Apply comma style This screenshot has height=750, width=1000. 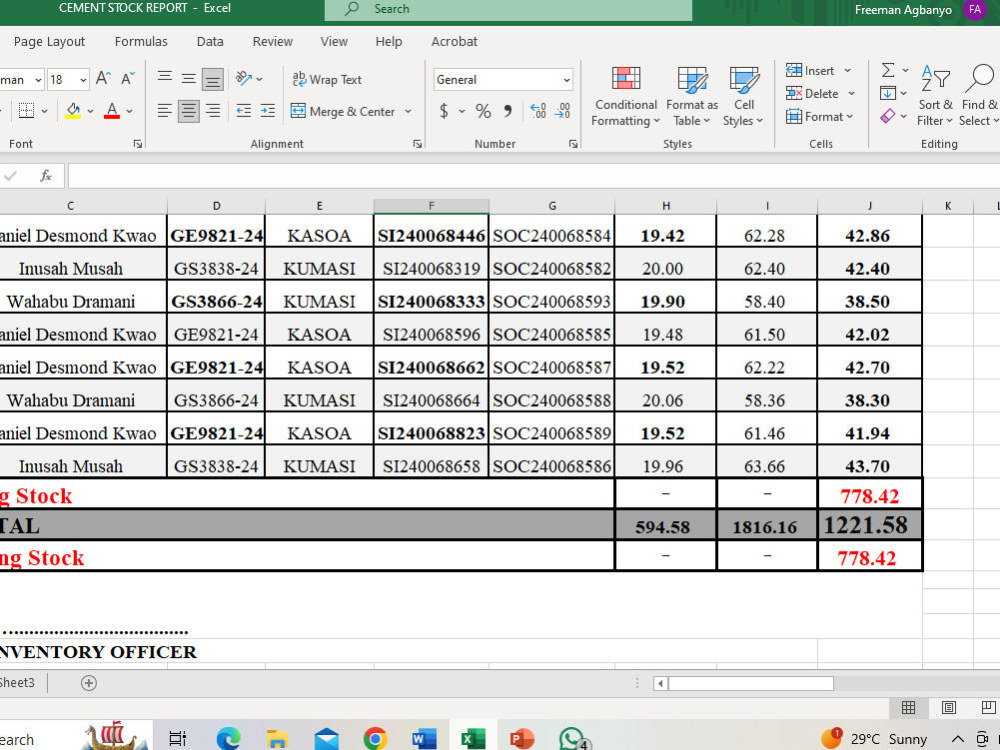click(x=508, y=111)
